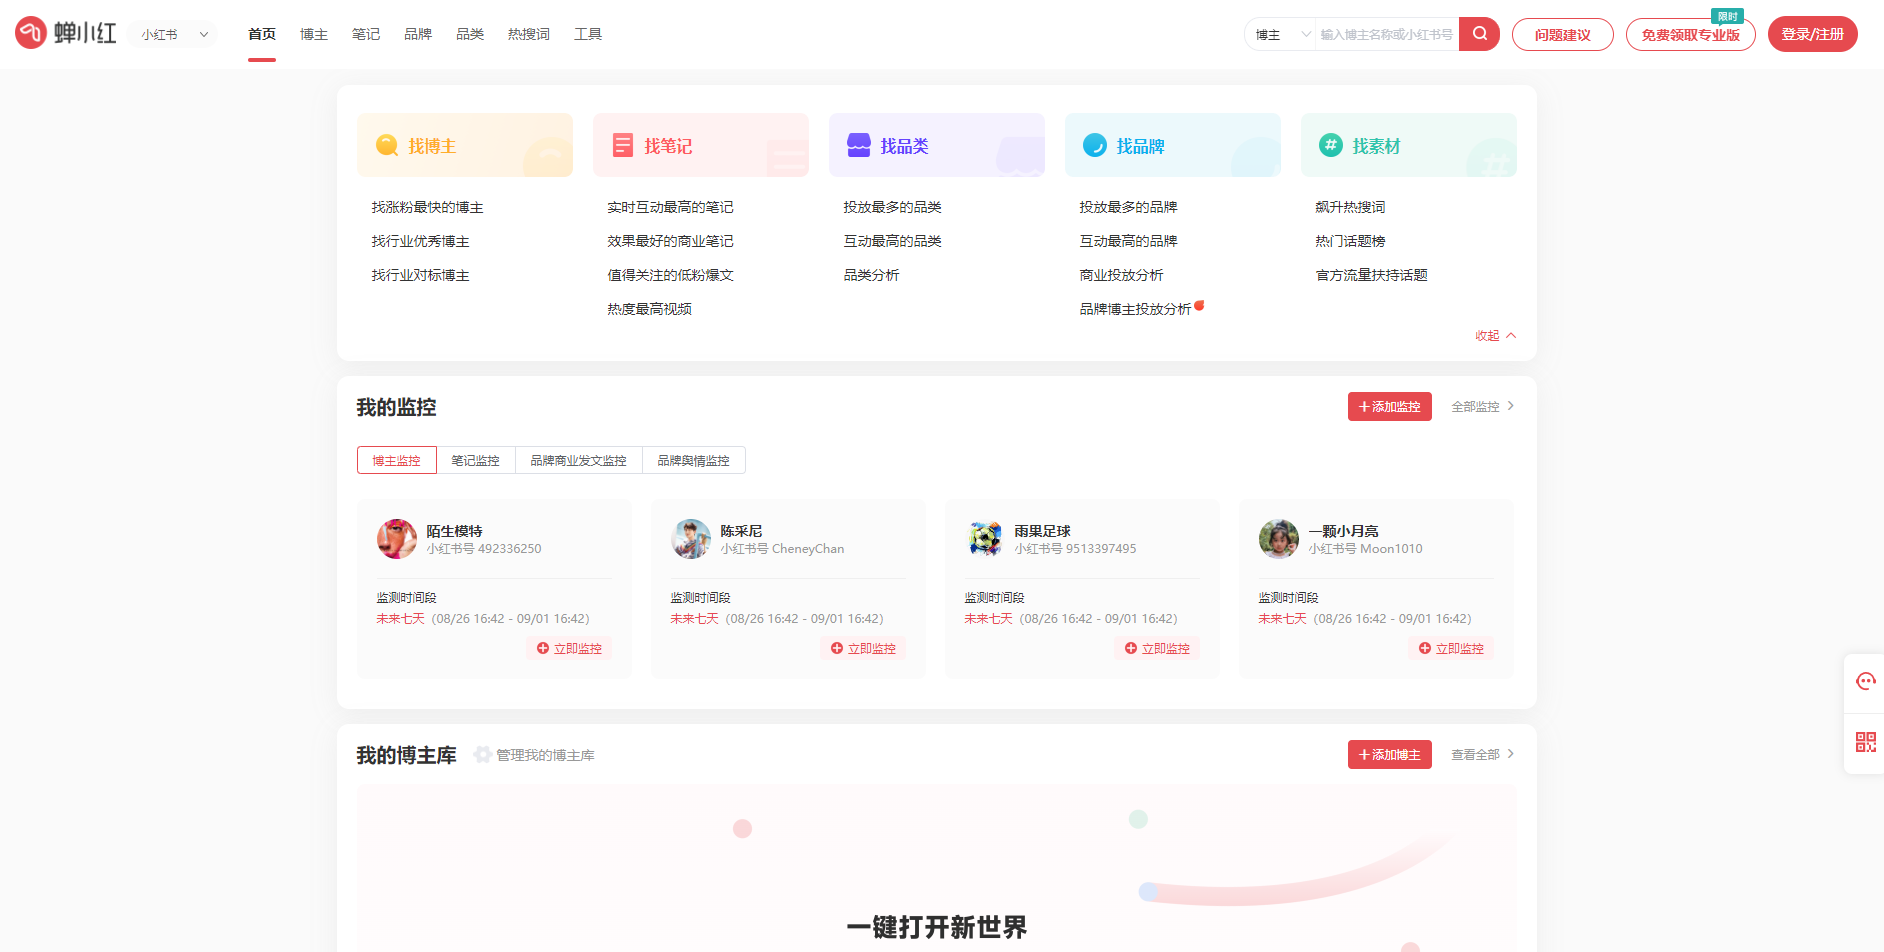
Task: Click the red search magnifier button
Action: tap(1479, 34)
